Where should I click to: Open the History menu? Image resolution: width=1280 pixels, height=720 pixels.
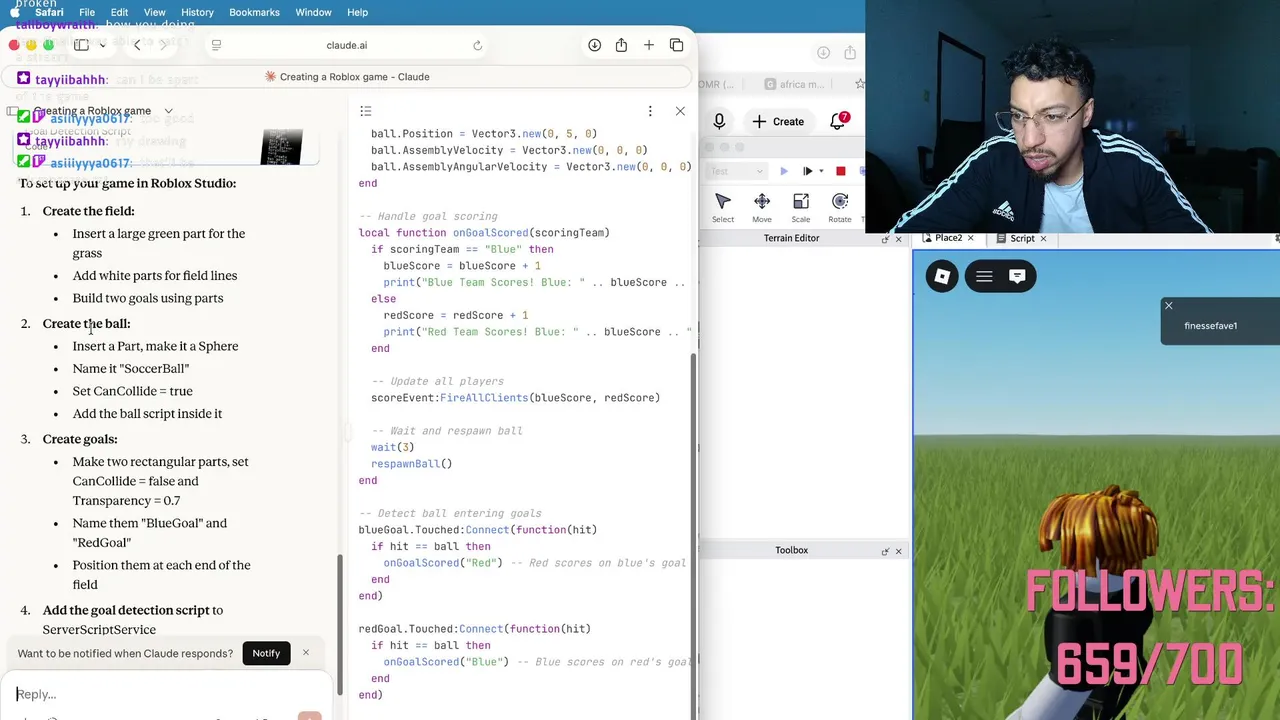[197, 12]
